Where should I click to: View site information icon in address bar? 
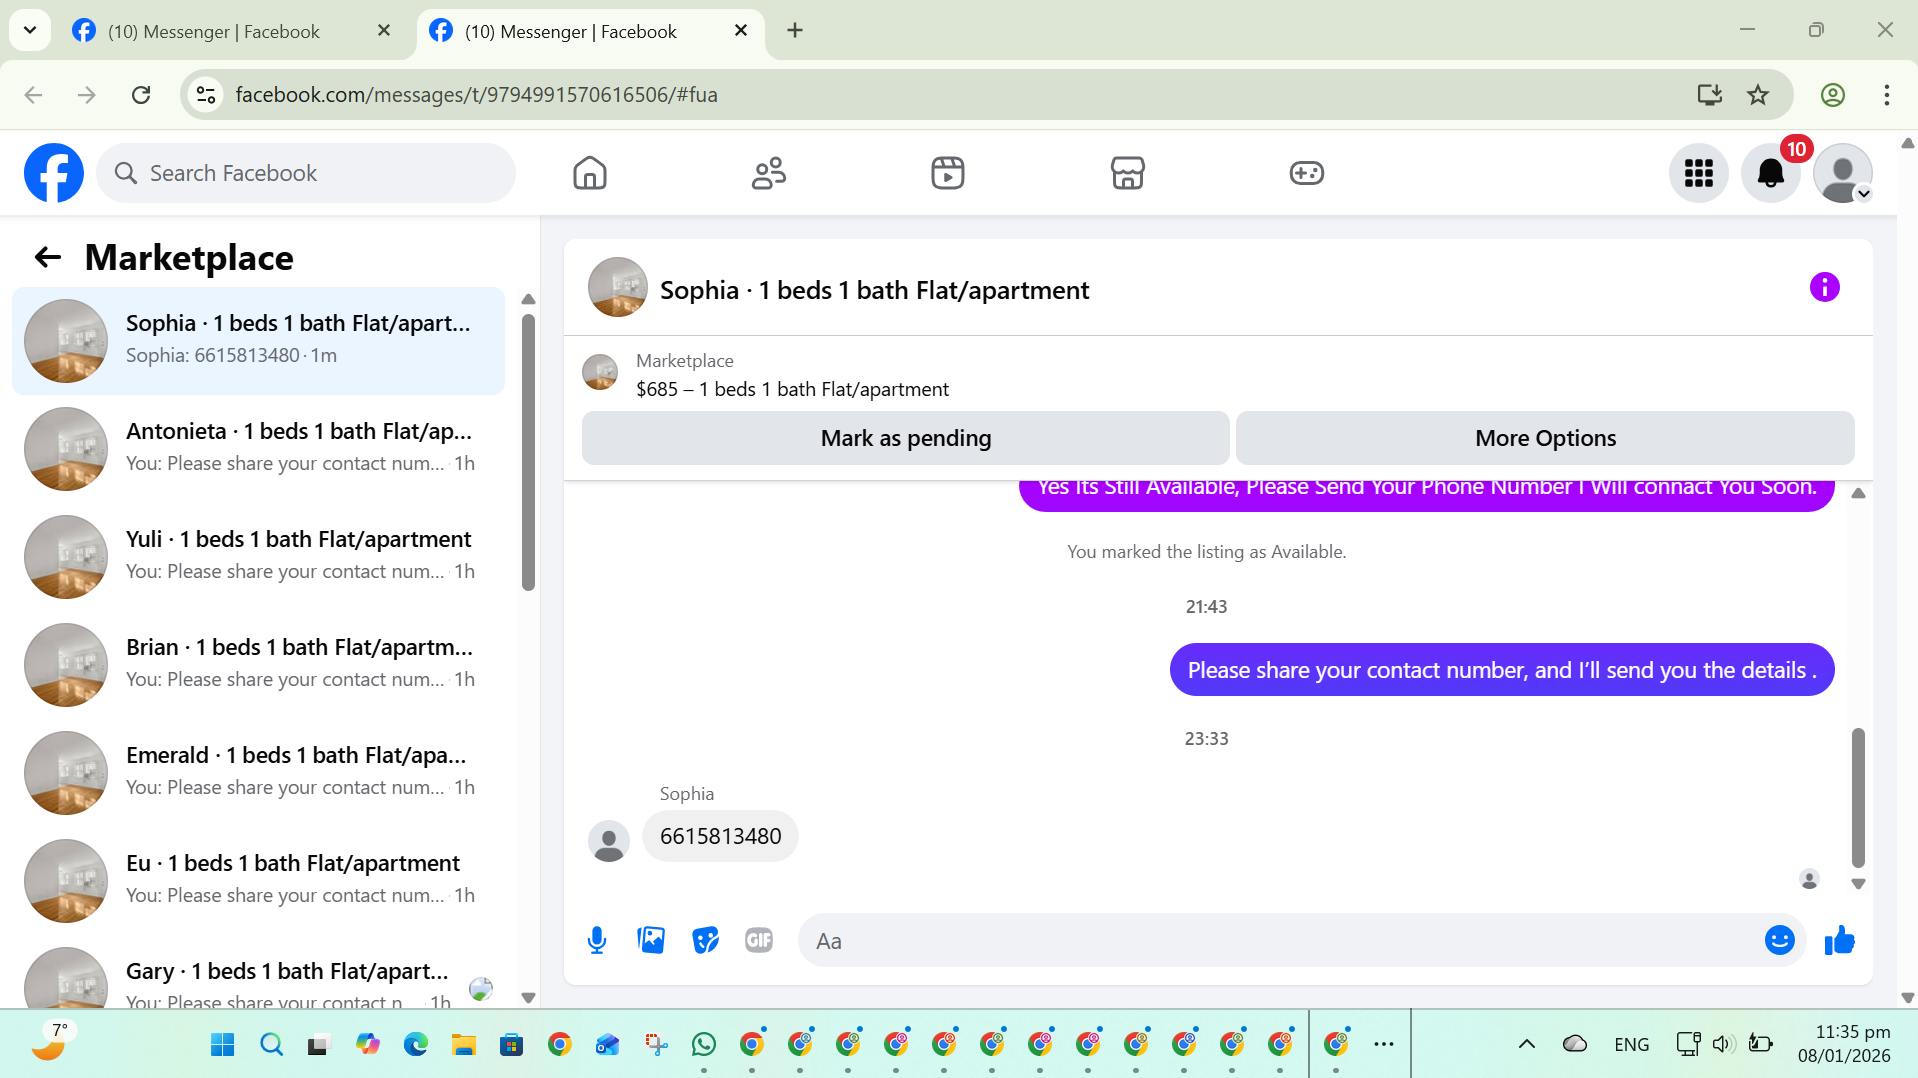(x=206, y=95)
